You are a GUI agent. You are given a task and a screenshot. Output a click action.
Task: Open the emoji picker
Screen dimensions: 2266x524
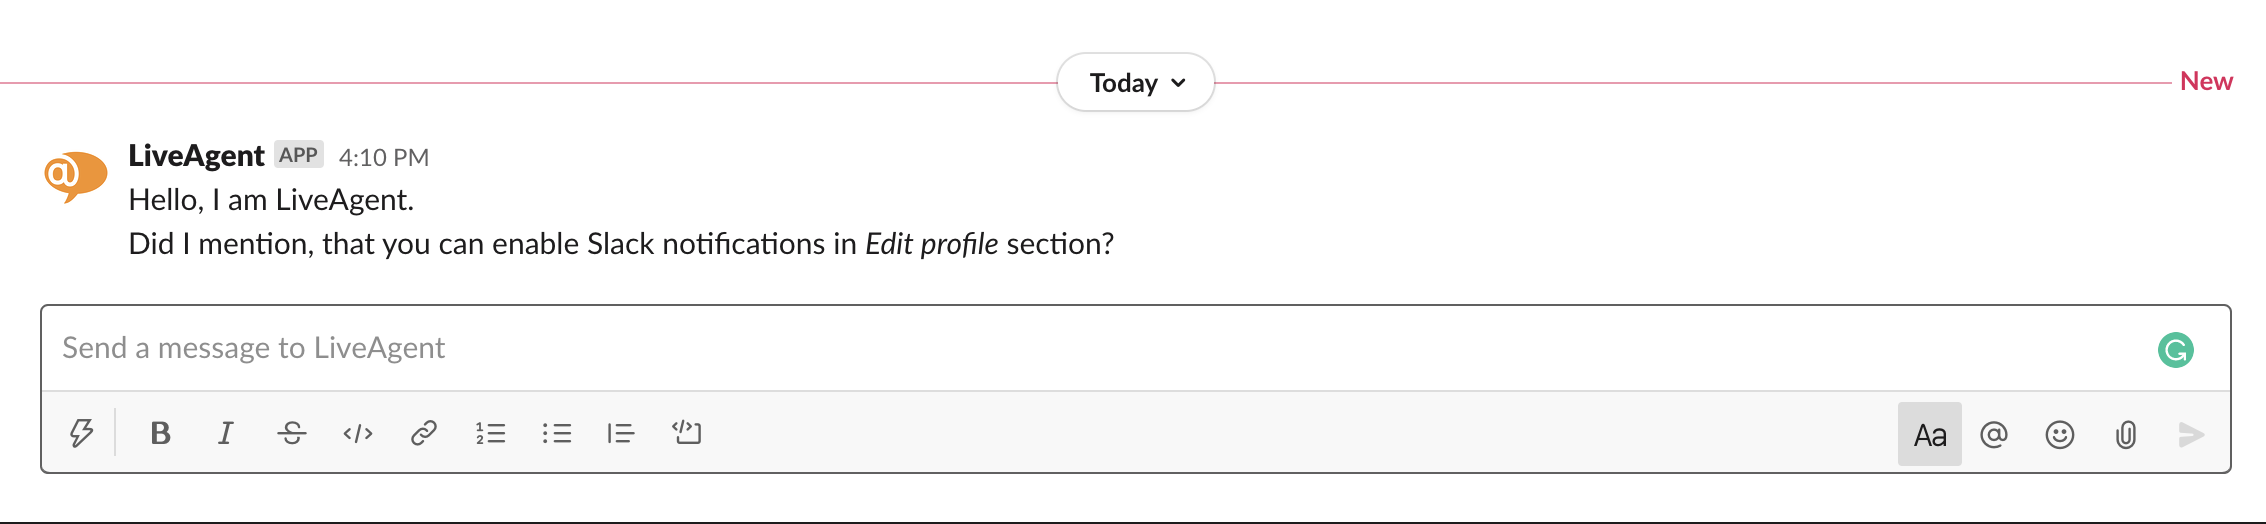[2060, 434]
